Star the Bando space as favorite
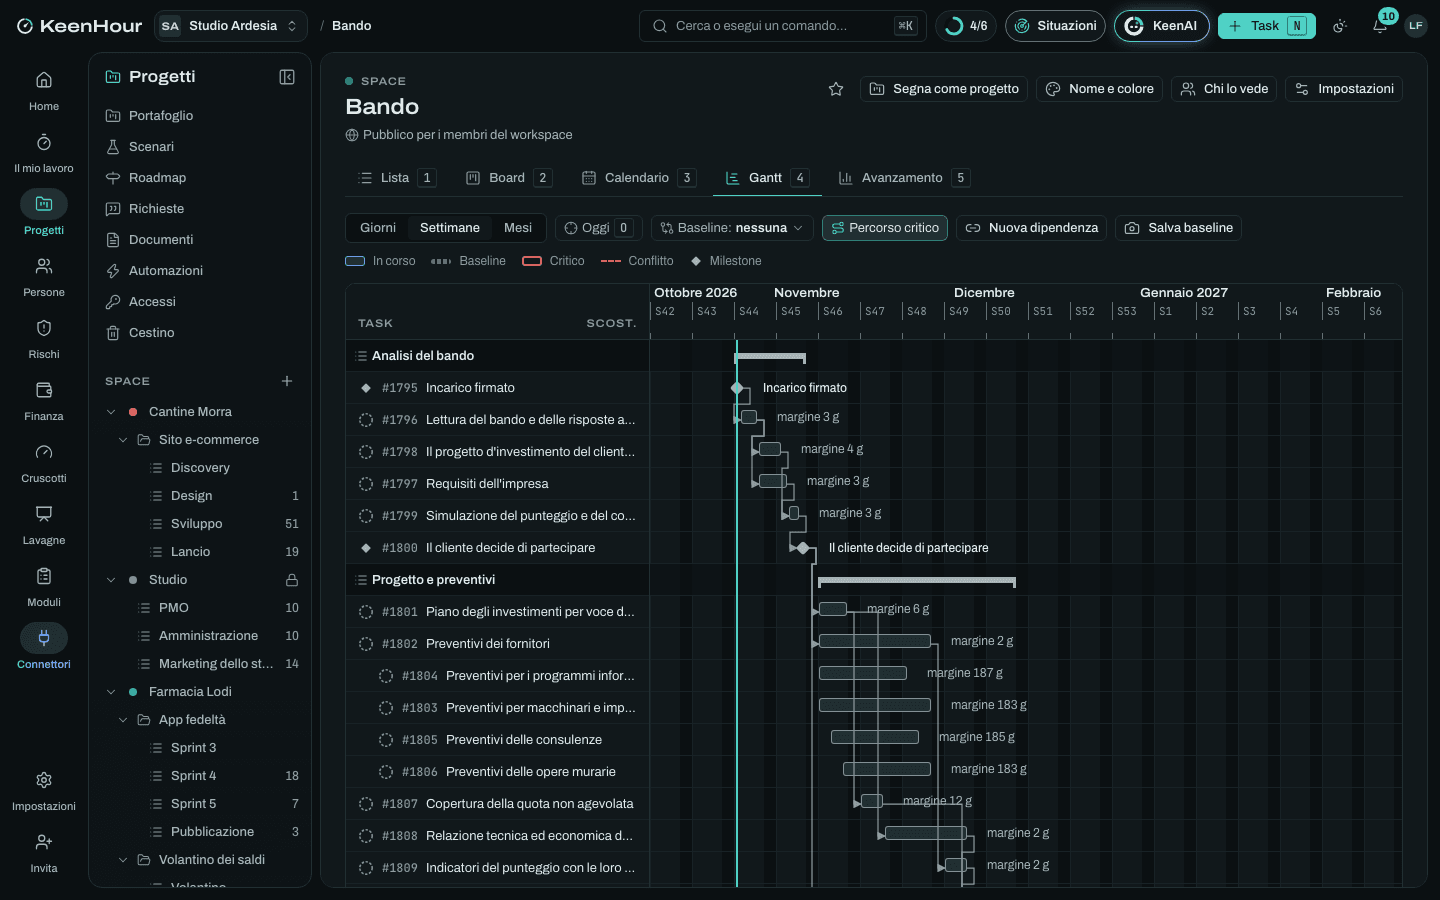Screen dimensions: 1440x900 click(836, 89)
